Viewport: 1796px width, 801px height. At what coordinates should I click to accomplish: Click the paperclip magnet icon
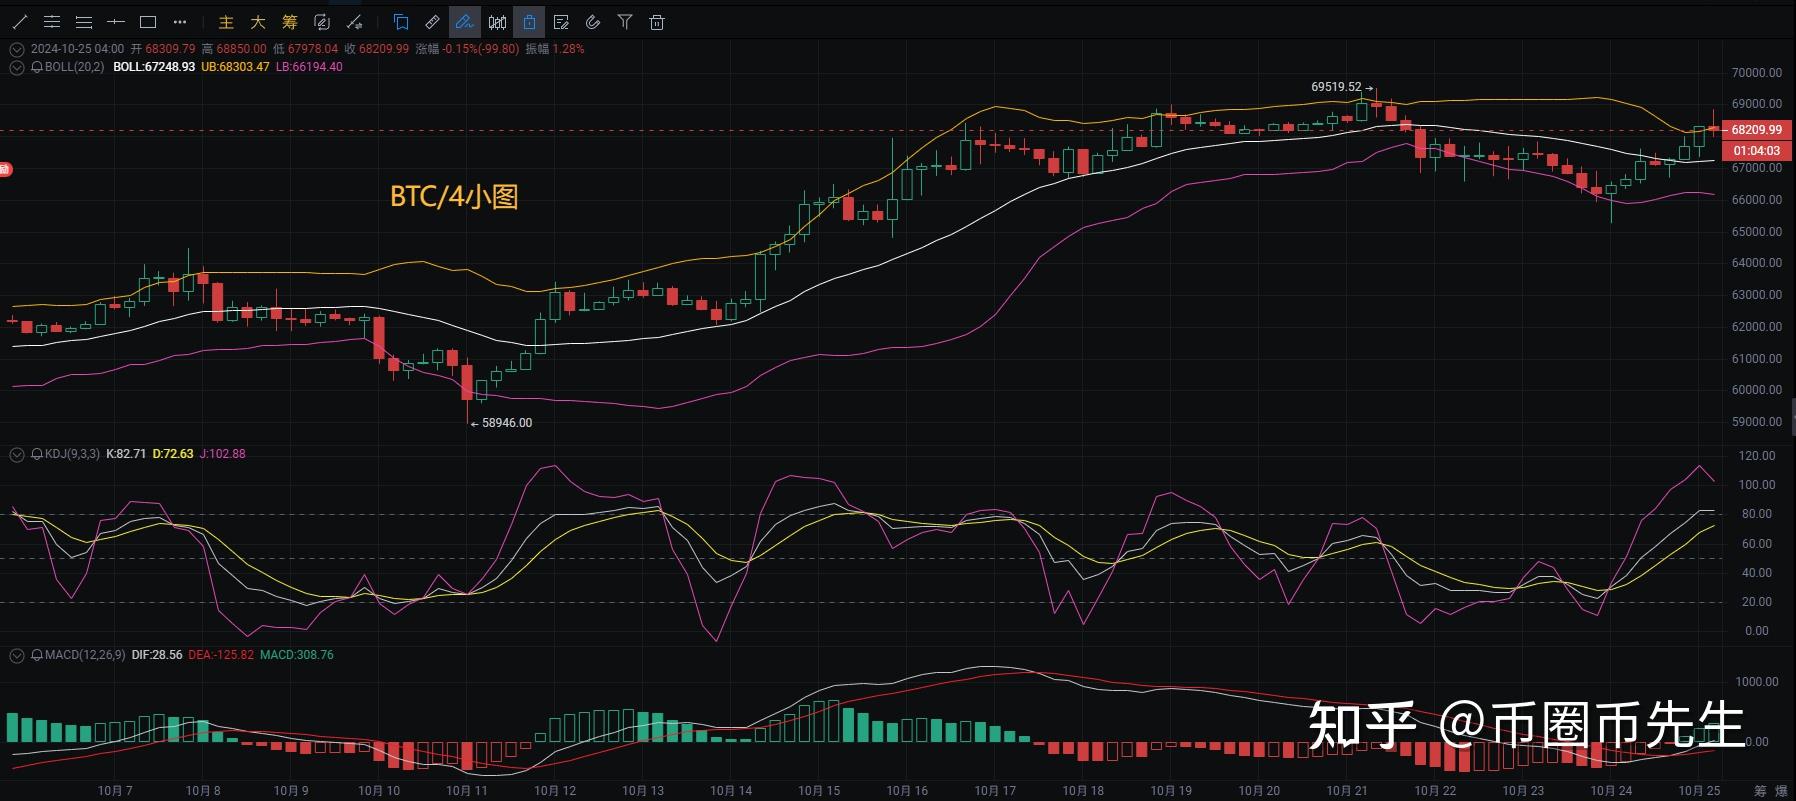click(x=593, y=22)
